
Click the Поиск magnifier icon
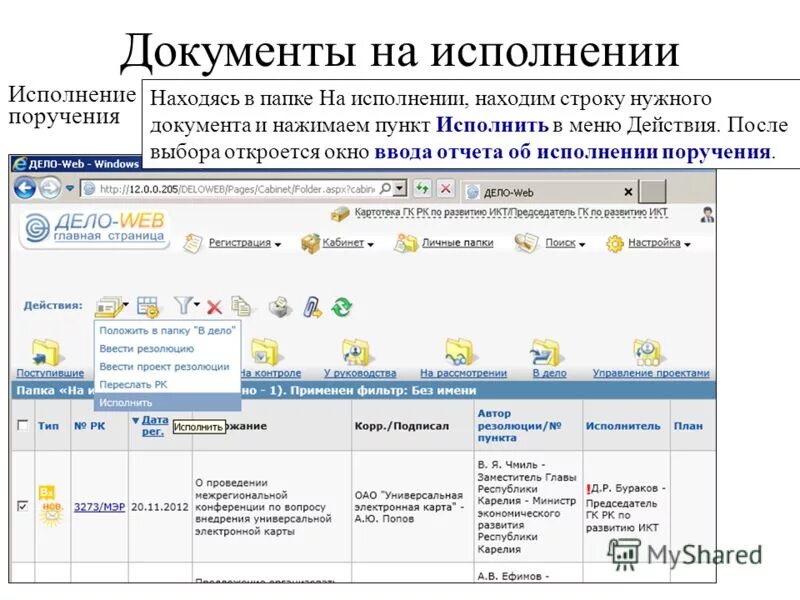tap(526, 243)
